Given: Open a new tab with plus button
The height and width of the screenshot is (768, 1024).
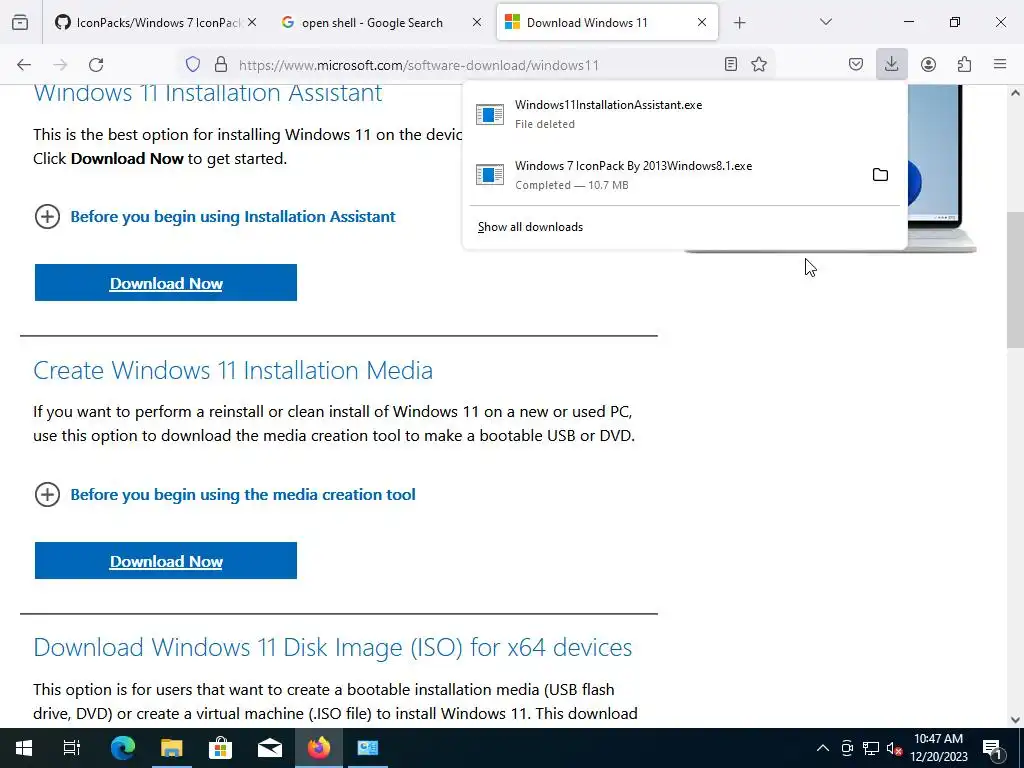Looking at the screenshot, I should [739, 23].
